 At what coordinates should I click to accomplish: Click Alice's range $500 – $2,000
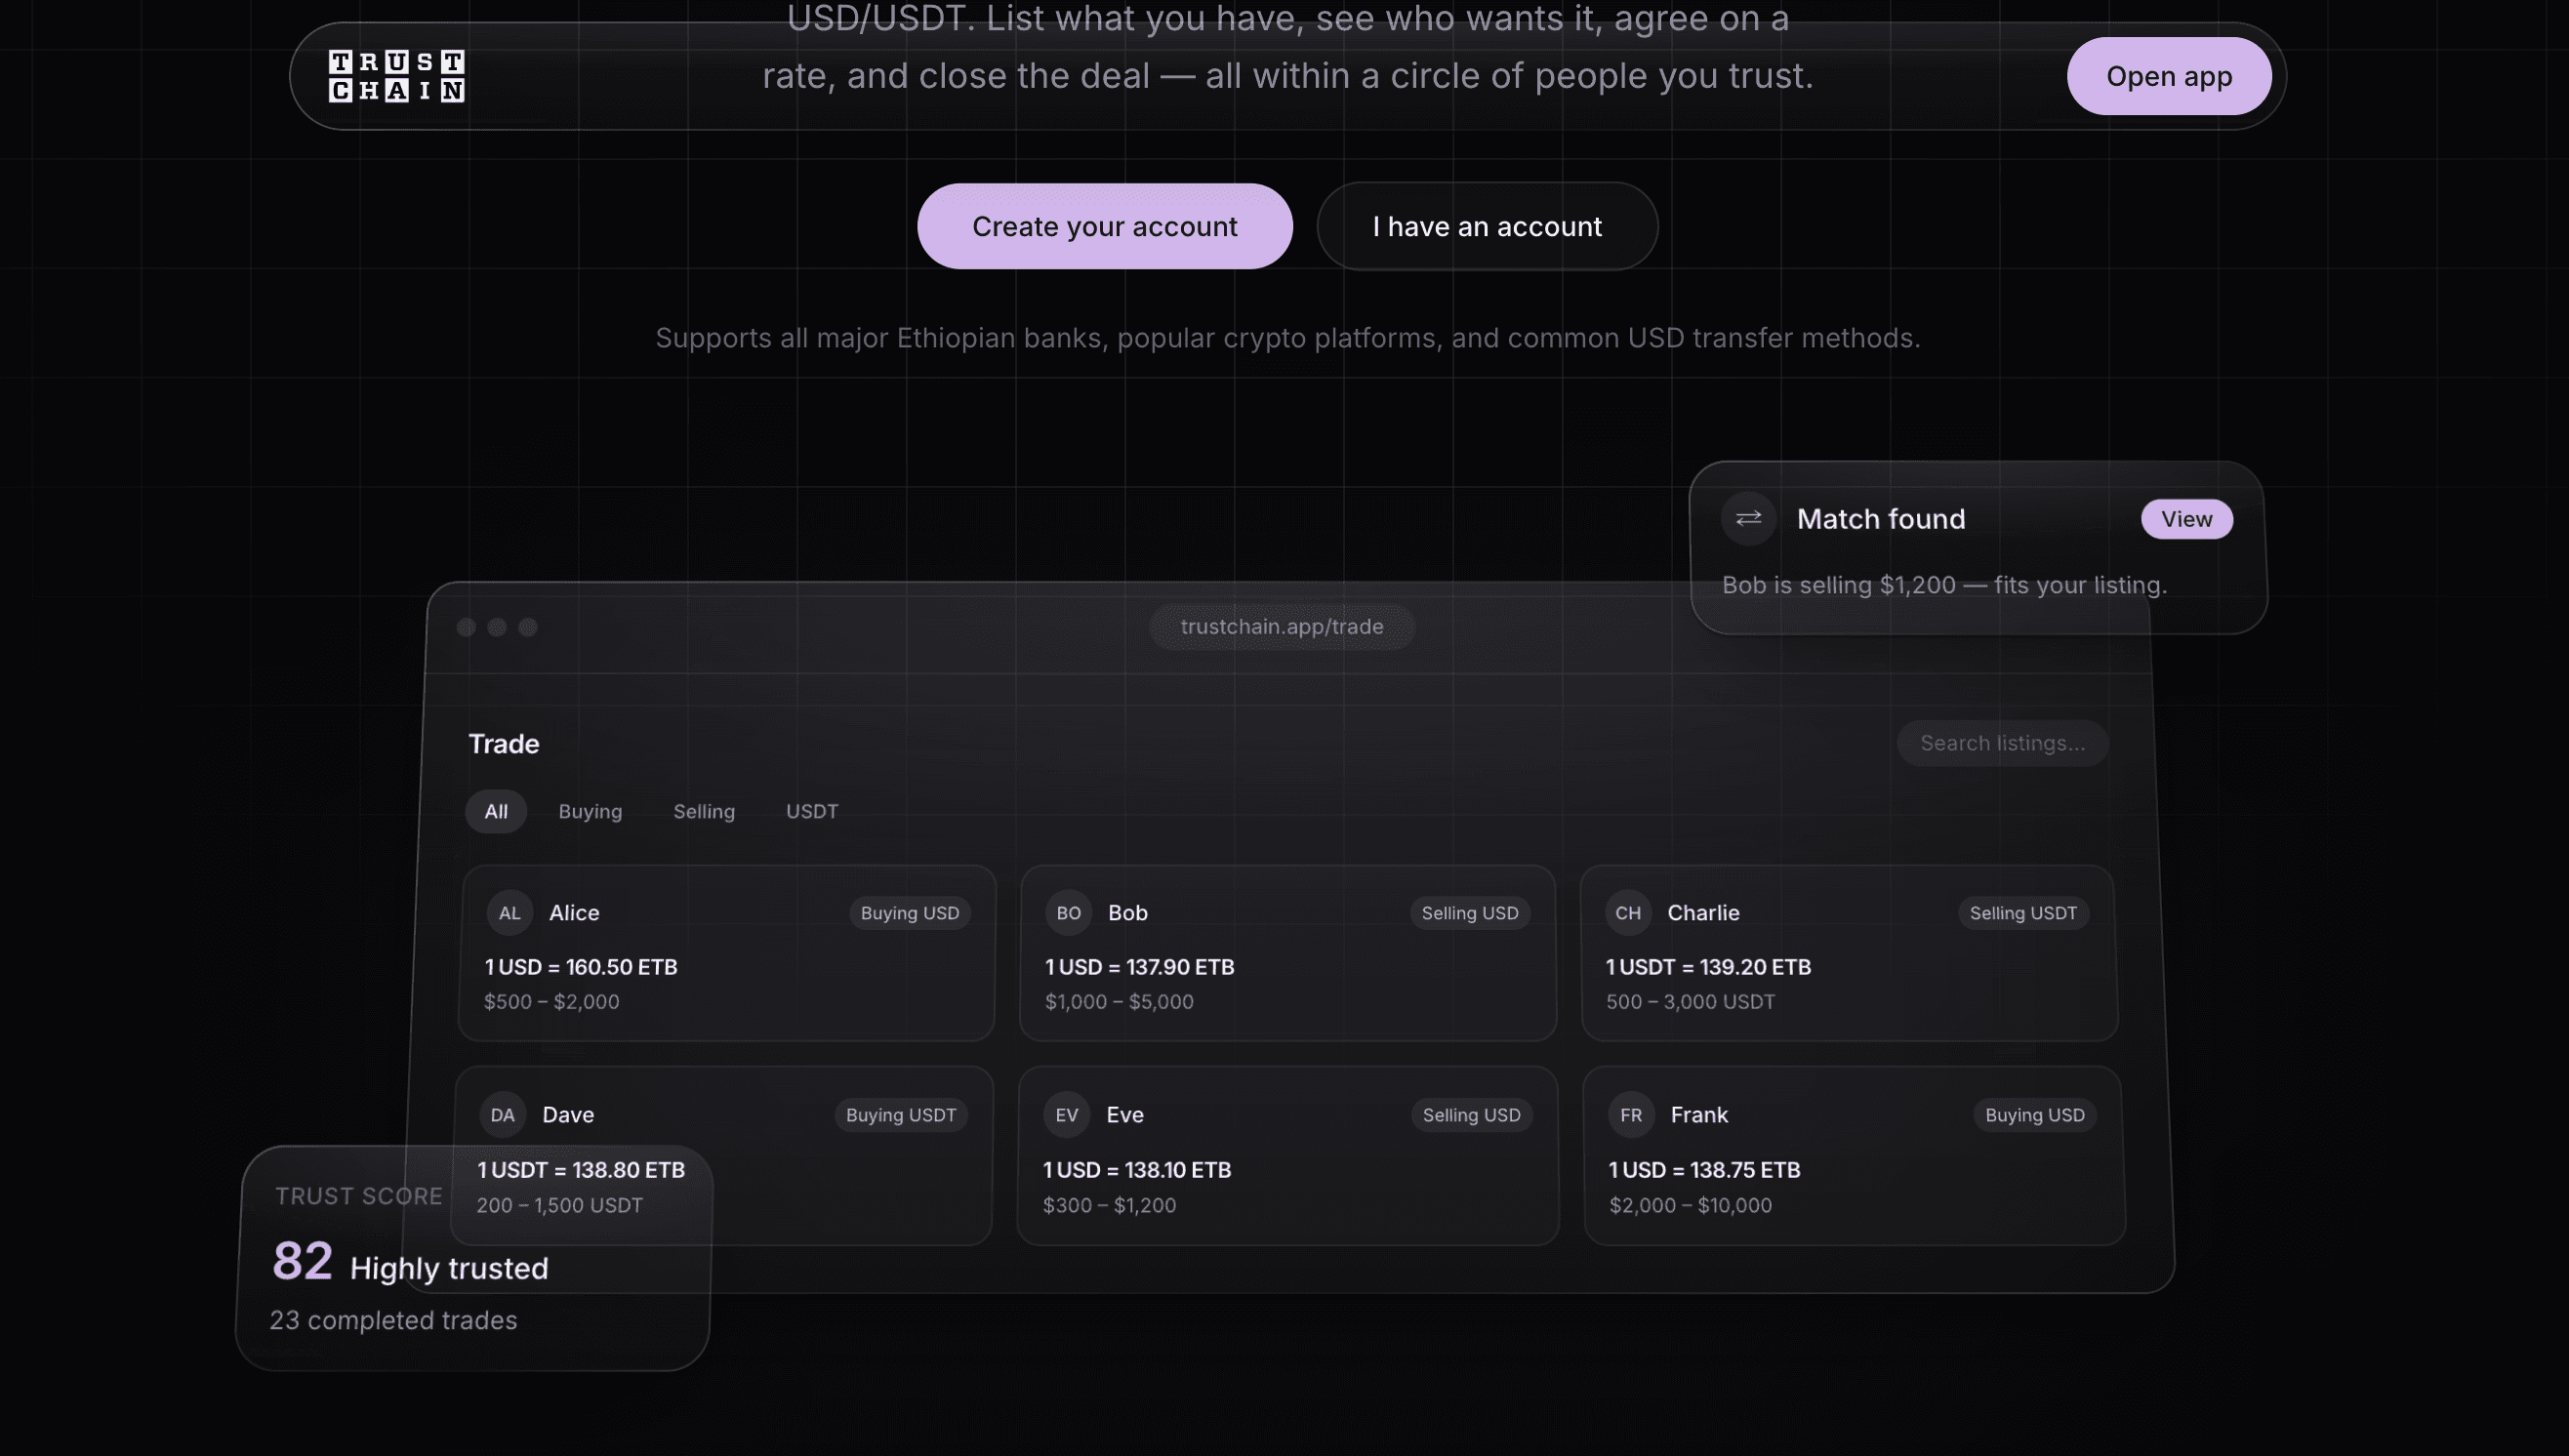click(x=552, y=1002)
